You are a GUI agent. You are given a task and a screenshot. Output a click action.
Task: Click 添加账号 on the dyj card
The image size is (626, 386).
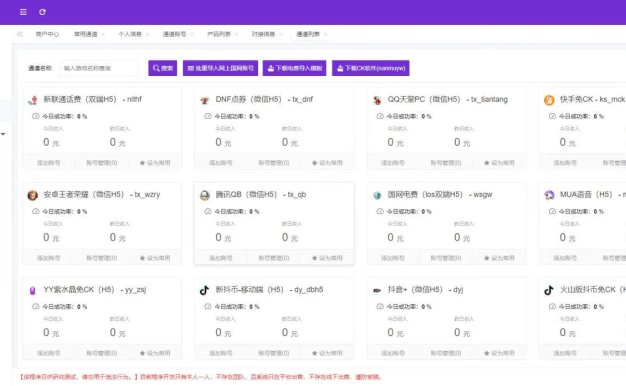click(x=393, y=353)
